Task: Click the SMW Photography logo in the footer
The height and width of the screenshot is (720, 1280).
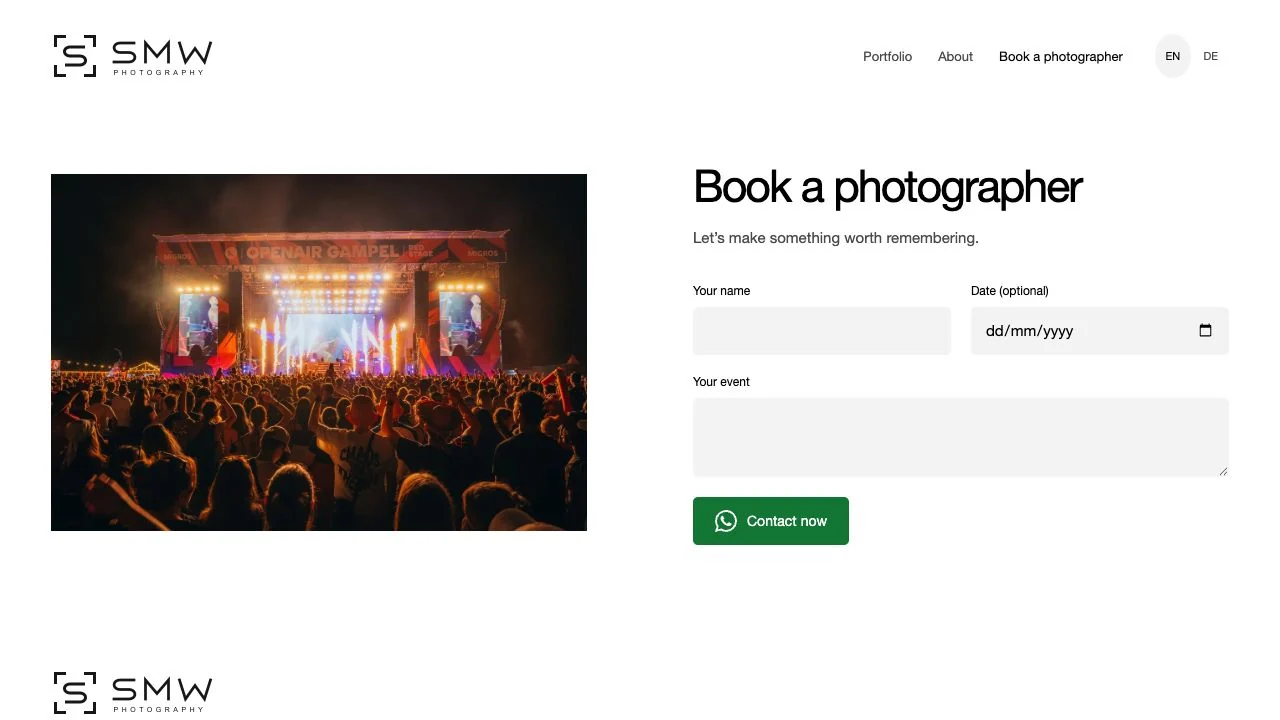Action: tap(133, 693)
